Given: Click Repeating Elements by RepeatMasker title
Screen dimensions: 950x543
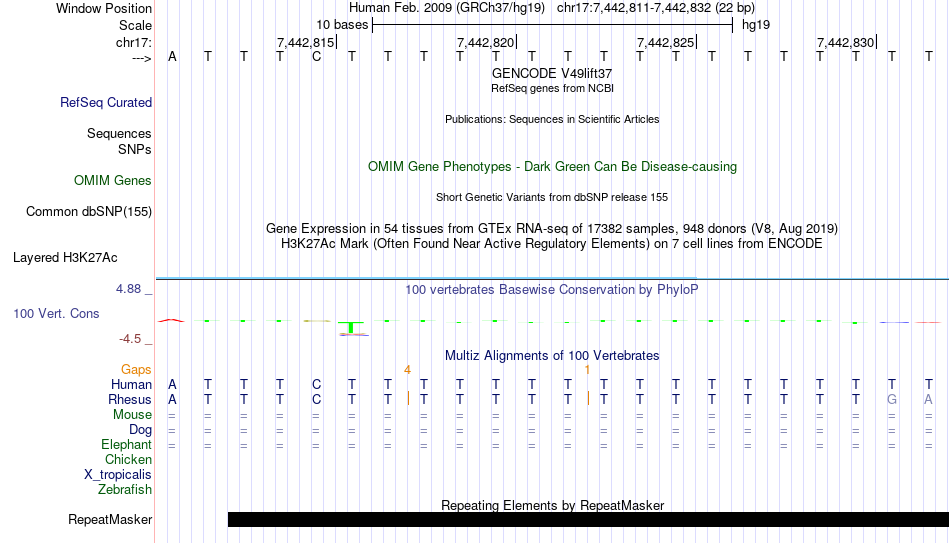Looking at the screenshot, I should 553,505.
